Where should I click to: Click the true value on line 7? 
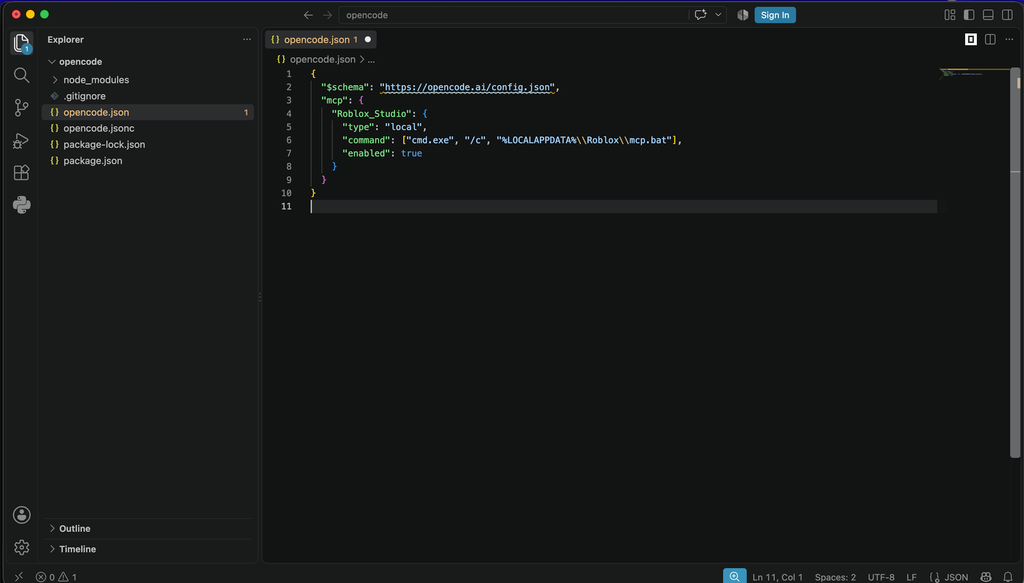[411, 153]
